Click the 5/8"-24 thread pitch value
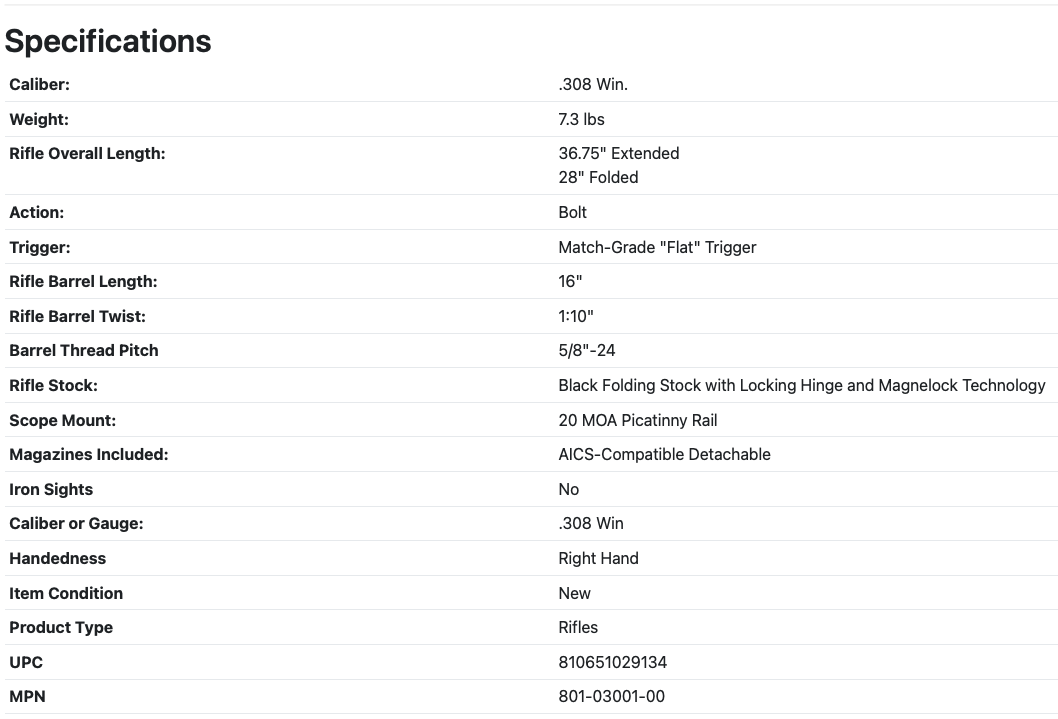This screenshot has height=719, width=1058. 587,351
